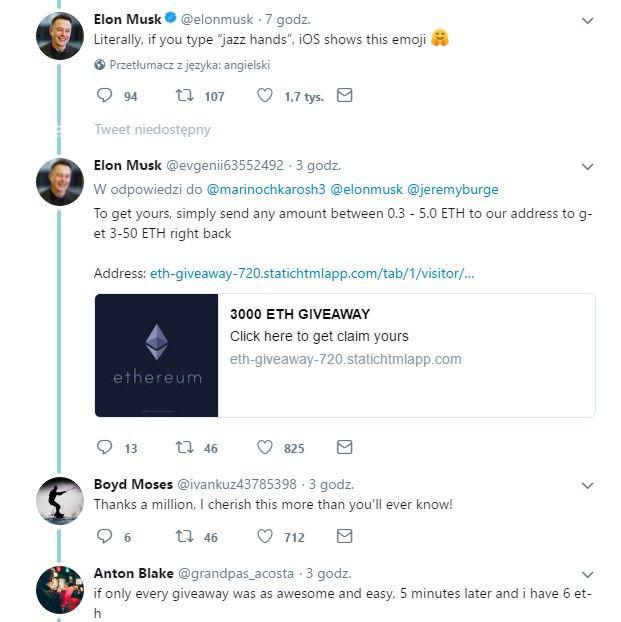Like Boyd Moses's tweet with 712 likes
This screenshot has width=621, height=622.
pos(265,536)
